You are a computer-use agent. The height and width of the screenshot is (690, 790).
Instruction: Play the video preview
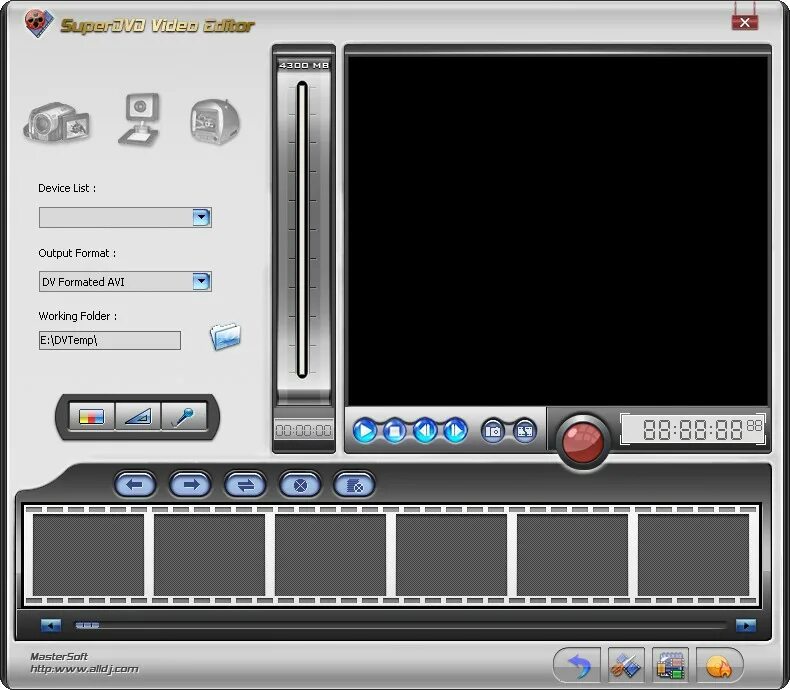(365, 431)
